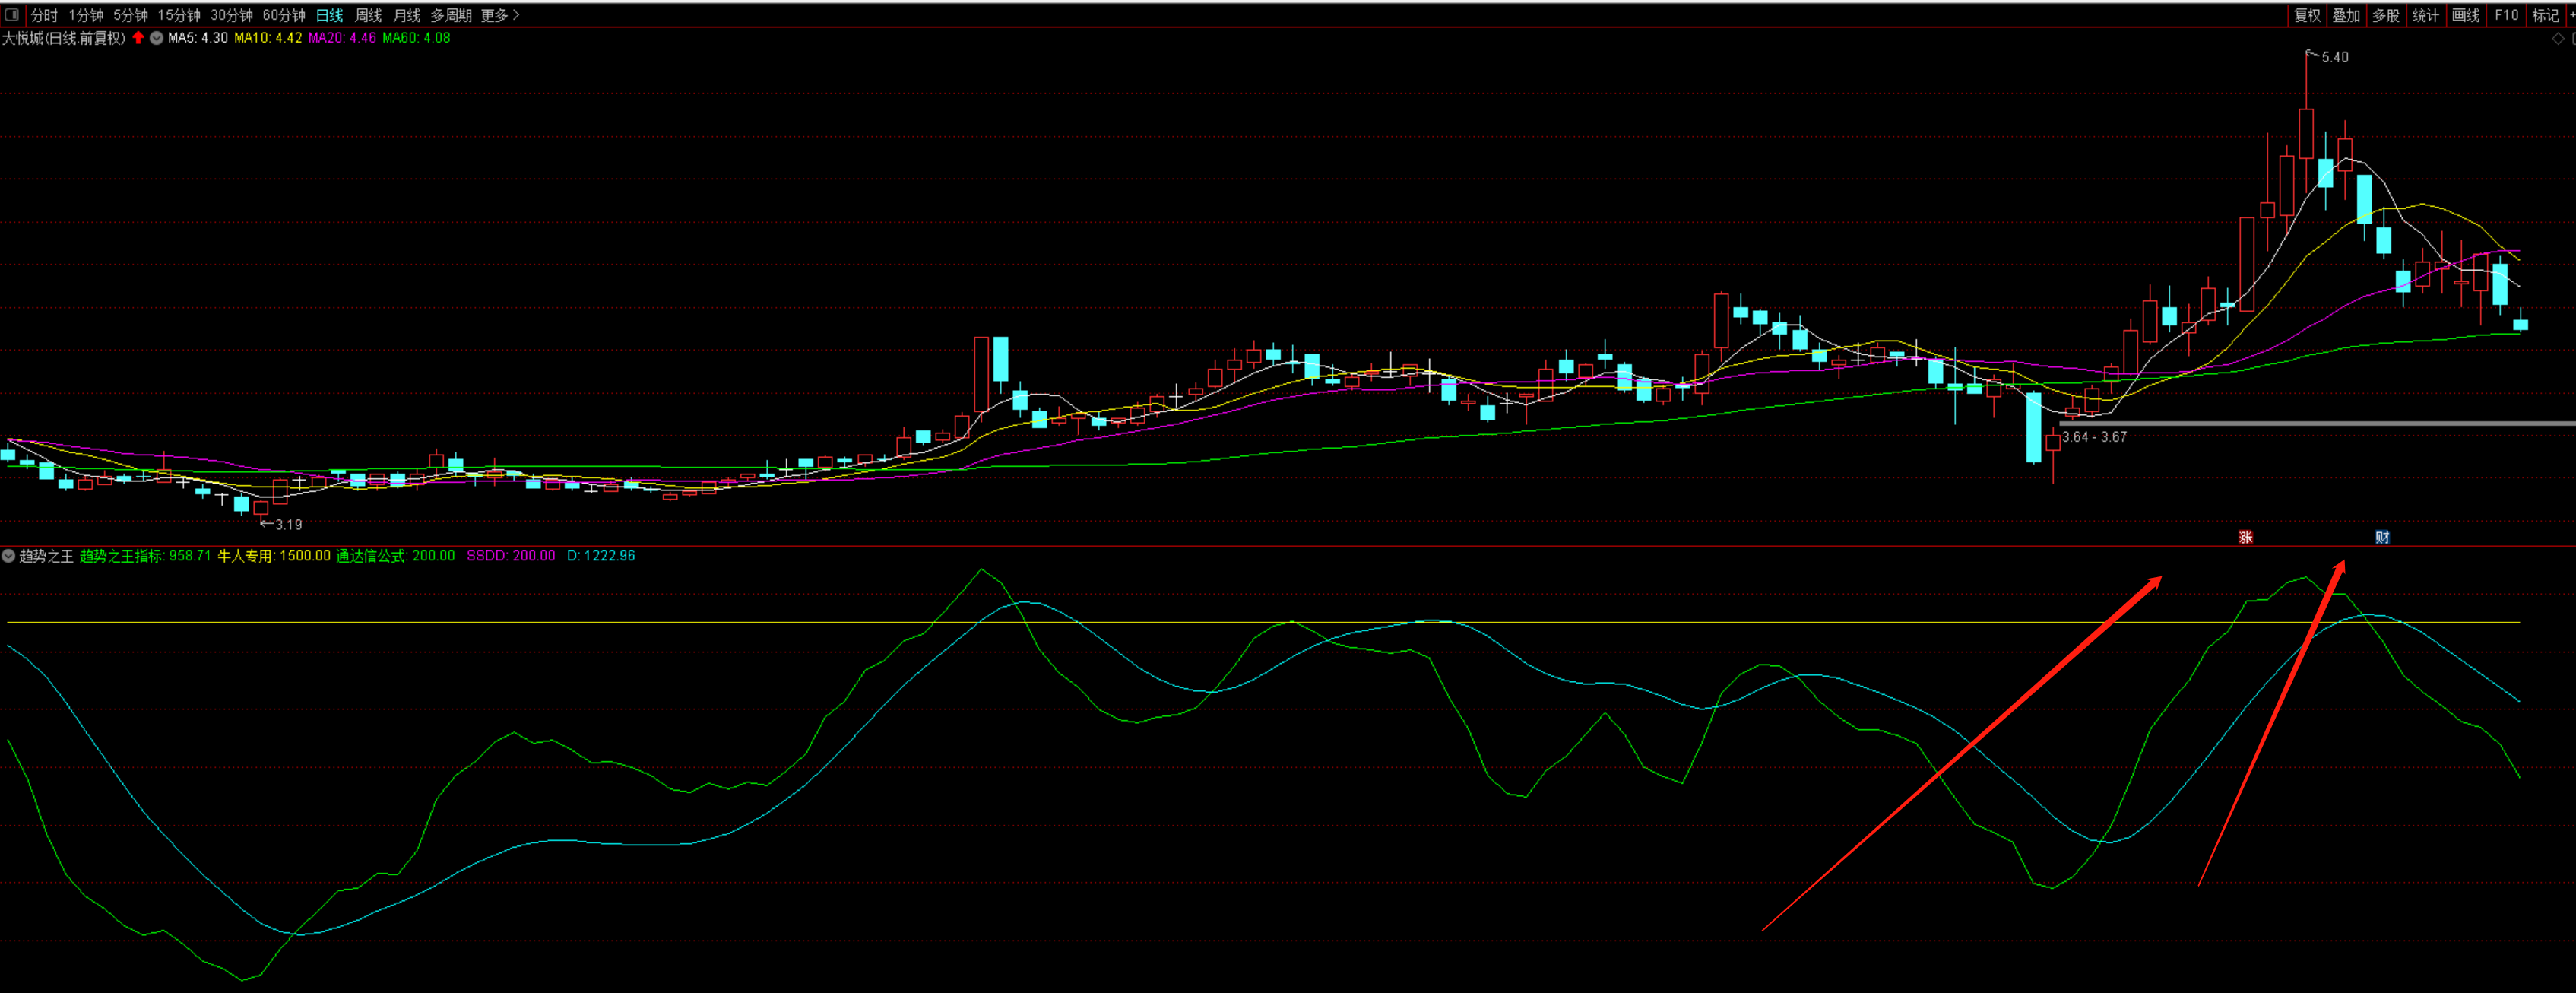Click the 3.64 - 3.67 gap label
Image resolution: width=2576 pixels, height=993 pixels.
pyautogui.click(x=2094, y=437)
